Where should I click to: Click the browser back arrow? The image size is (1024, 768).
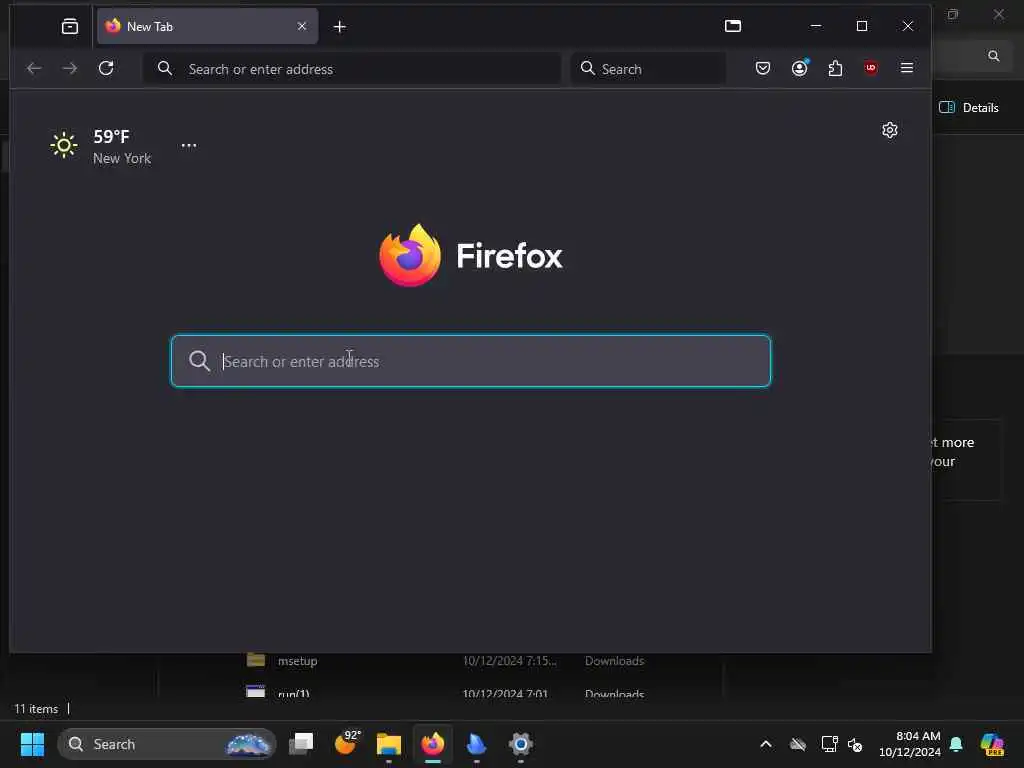(34, 68)
